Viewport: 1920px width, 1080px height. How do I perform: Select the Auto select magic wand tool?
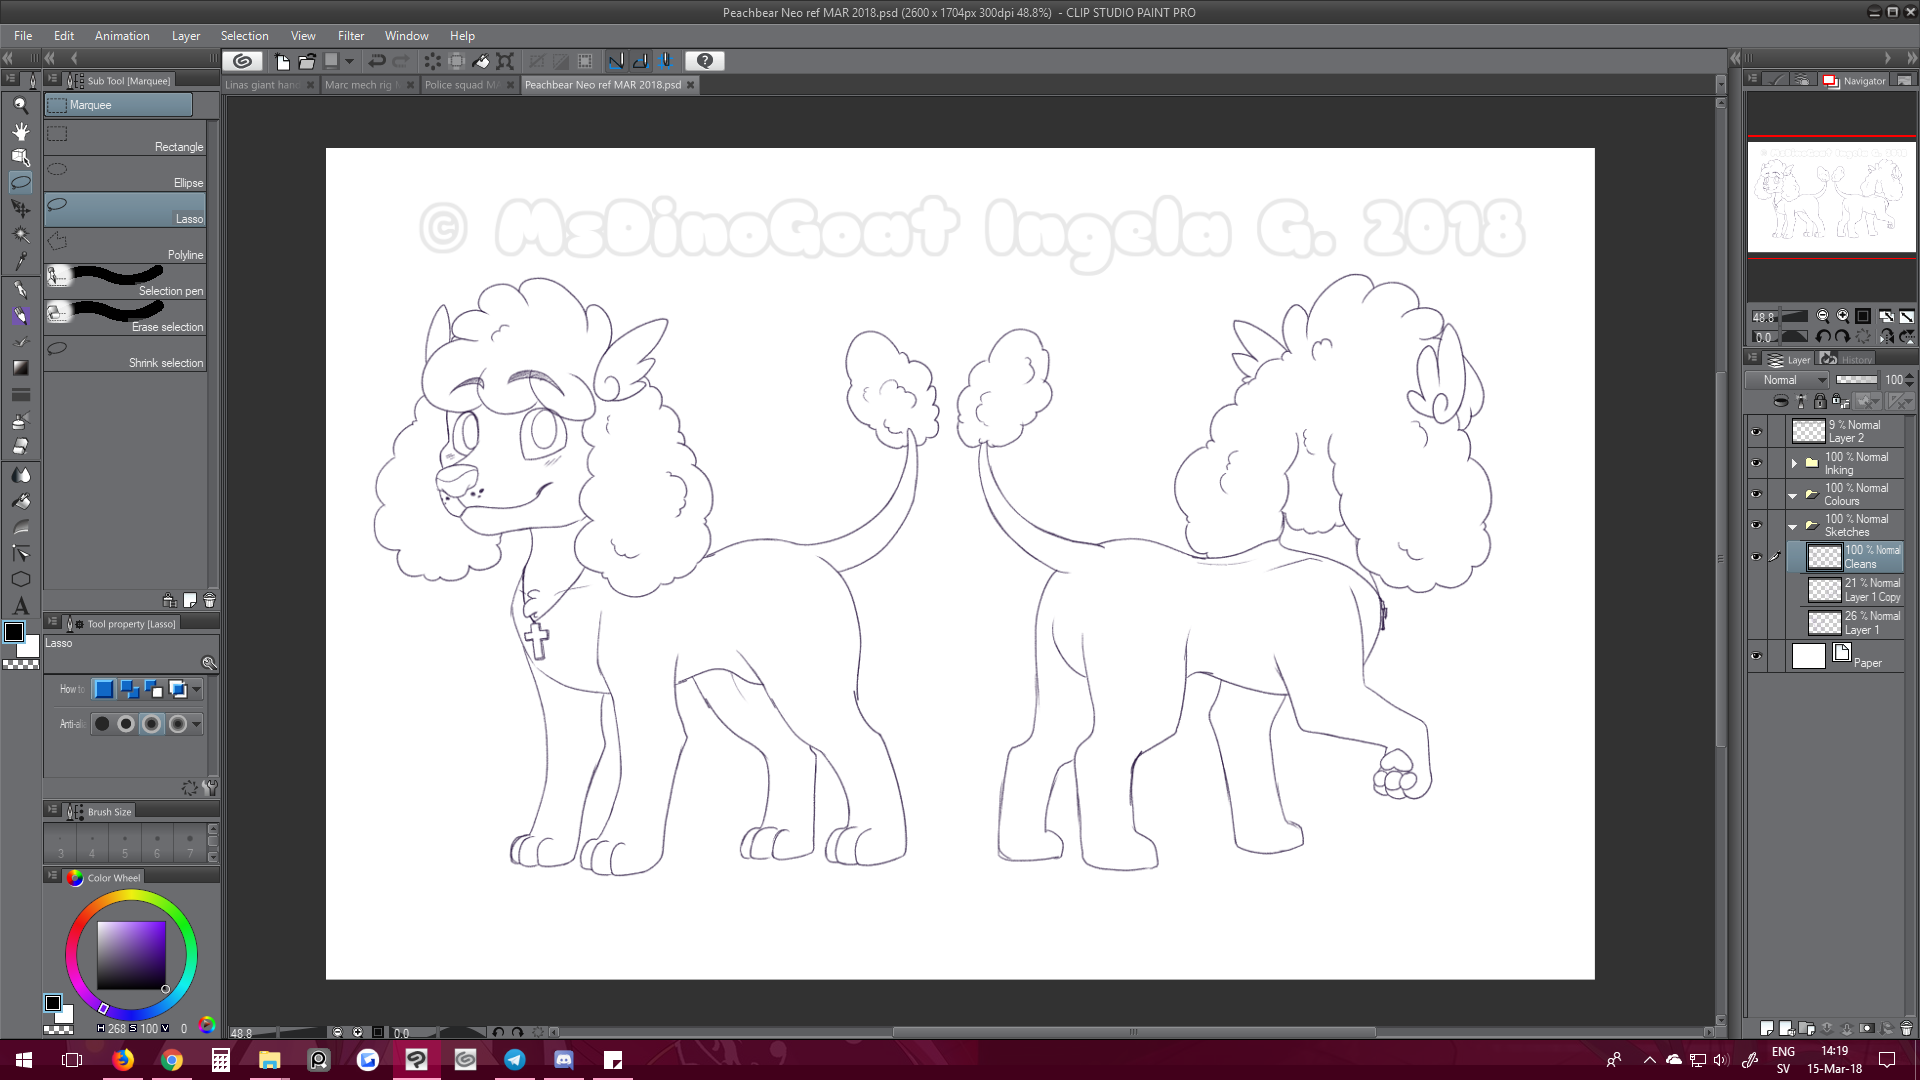coord(20,235)
